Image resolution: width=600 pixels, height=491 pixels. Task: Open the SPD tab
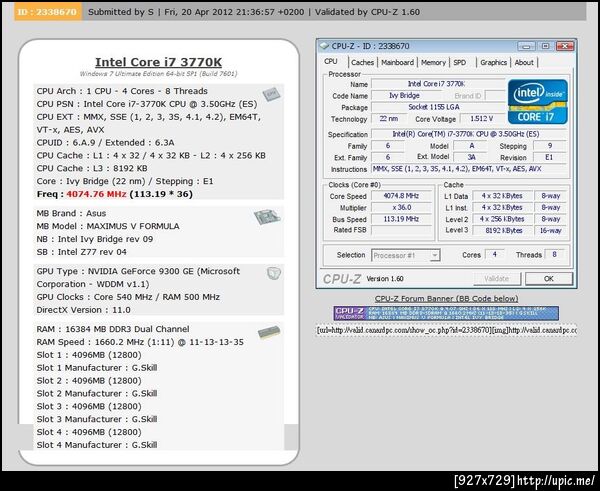tap(460, 62)
